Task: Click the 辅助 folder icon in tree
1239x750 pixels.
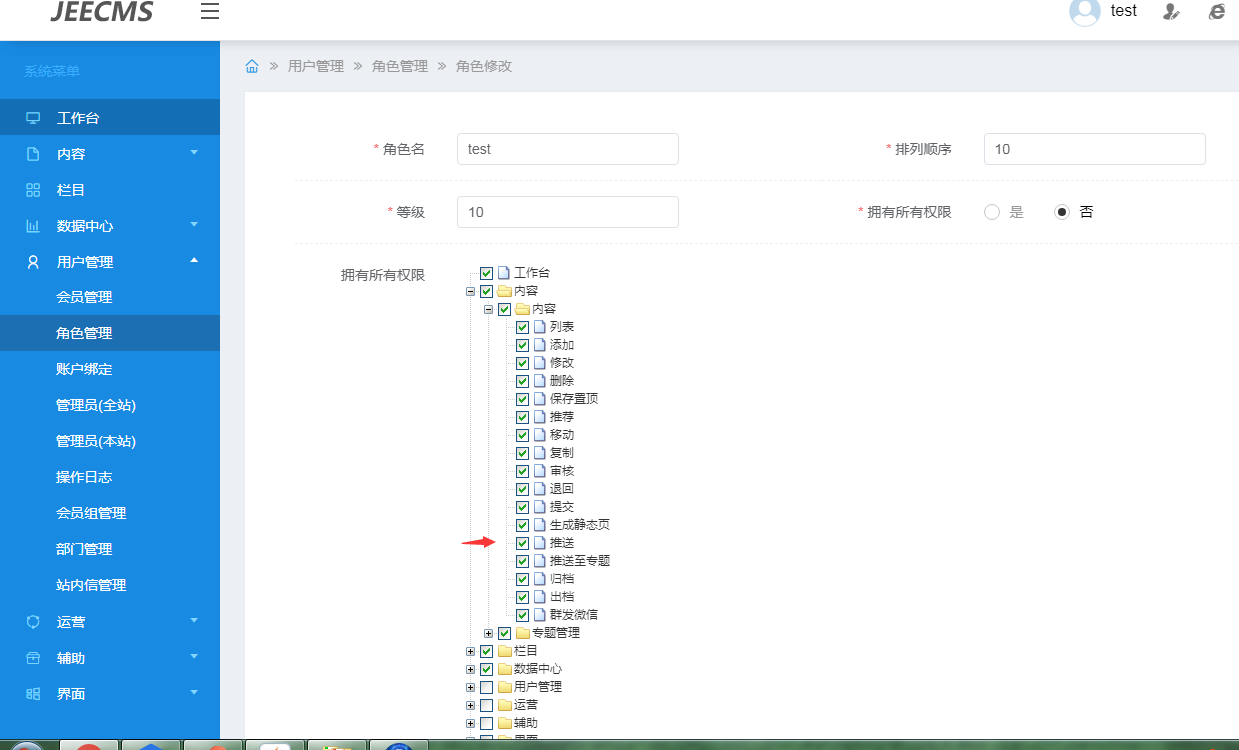Action: coord(504,723)
